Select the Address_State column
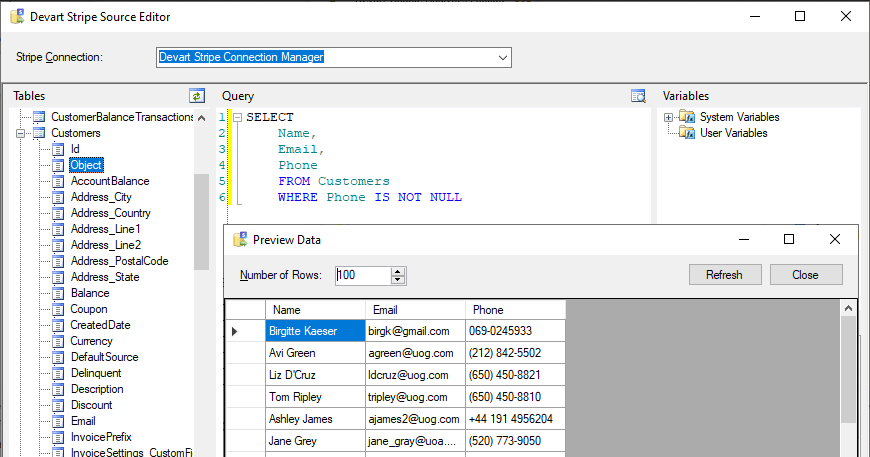Viewport: 870px width, 457px height. pos(105,277)
